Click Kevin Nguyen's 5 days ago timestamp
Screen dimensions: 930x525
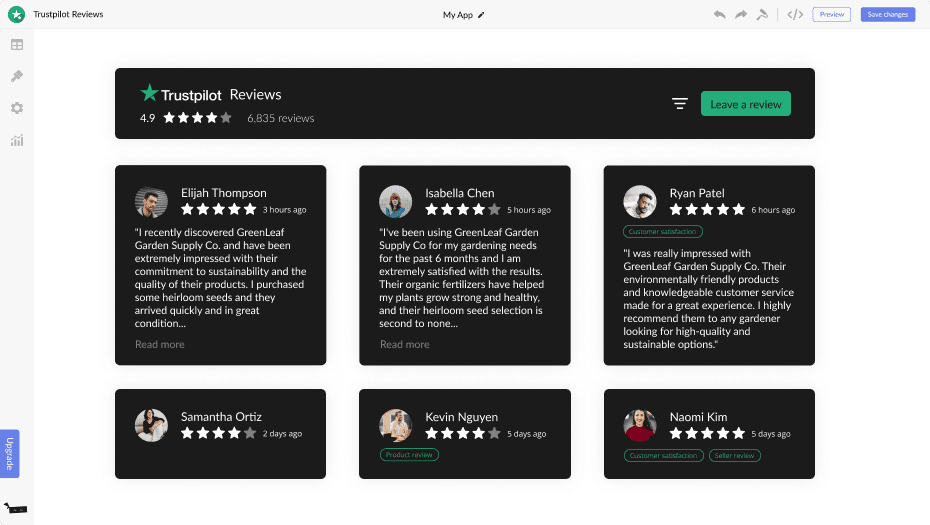click(x=527, y=434)
